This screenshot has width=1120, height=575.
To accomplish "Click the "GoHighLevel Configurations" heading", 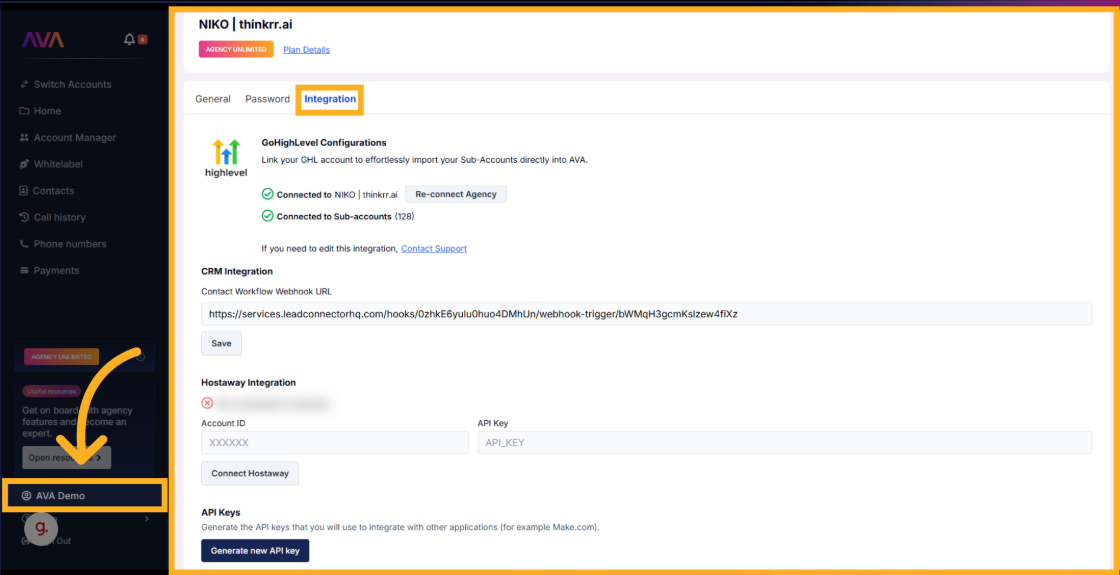I will tap(324, 143).
